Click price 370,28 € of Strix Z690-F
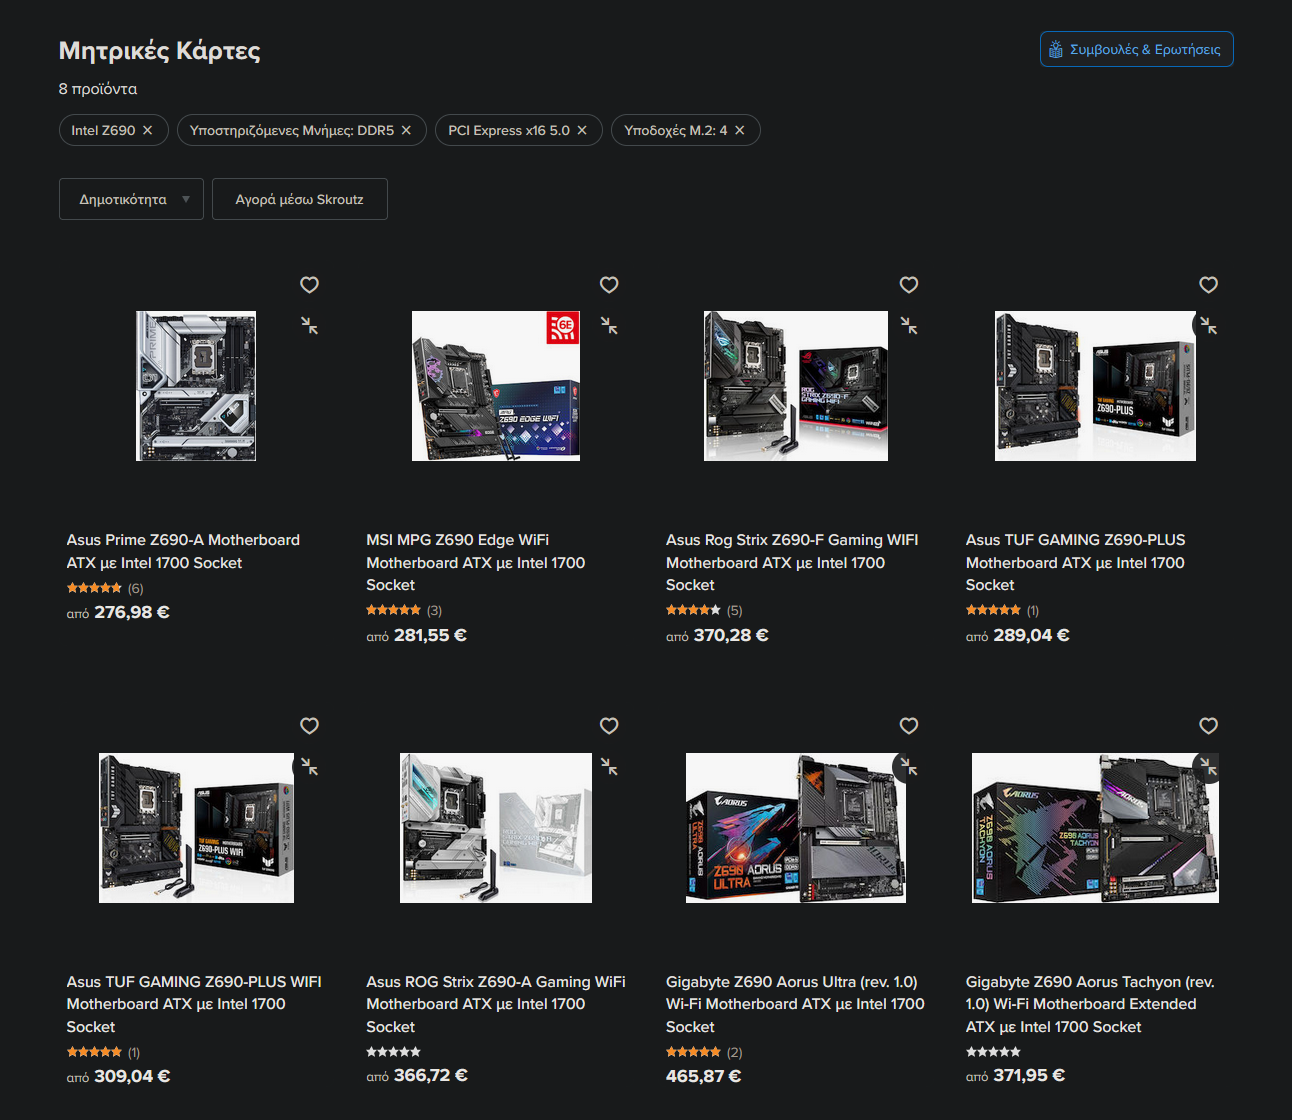This screenshot has height=1120, width=1292. tap(731, 635)
